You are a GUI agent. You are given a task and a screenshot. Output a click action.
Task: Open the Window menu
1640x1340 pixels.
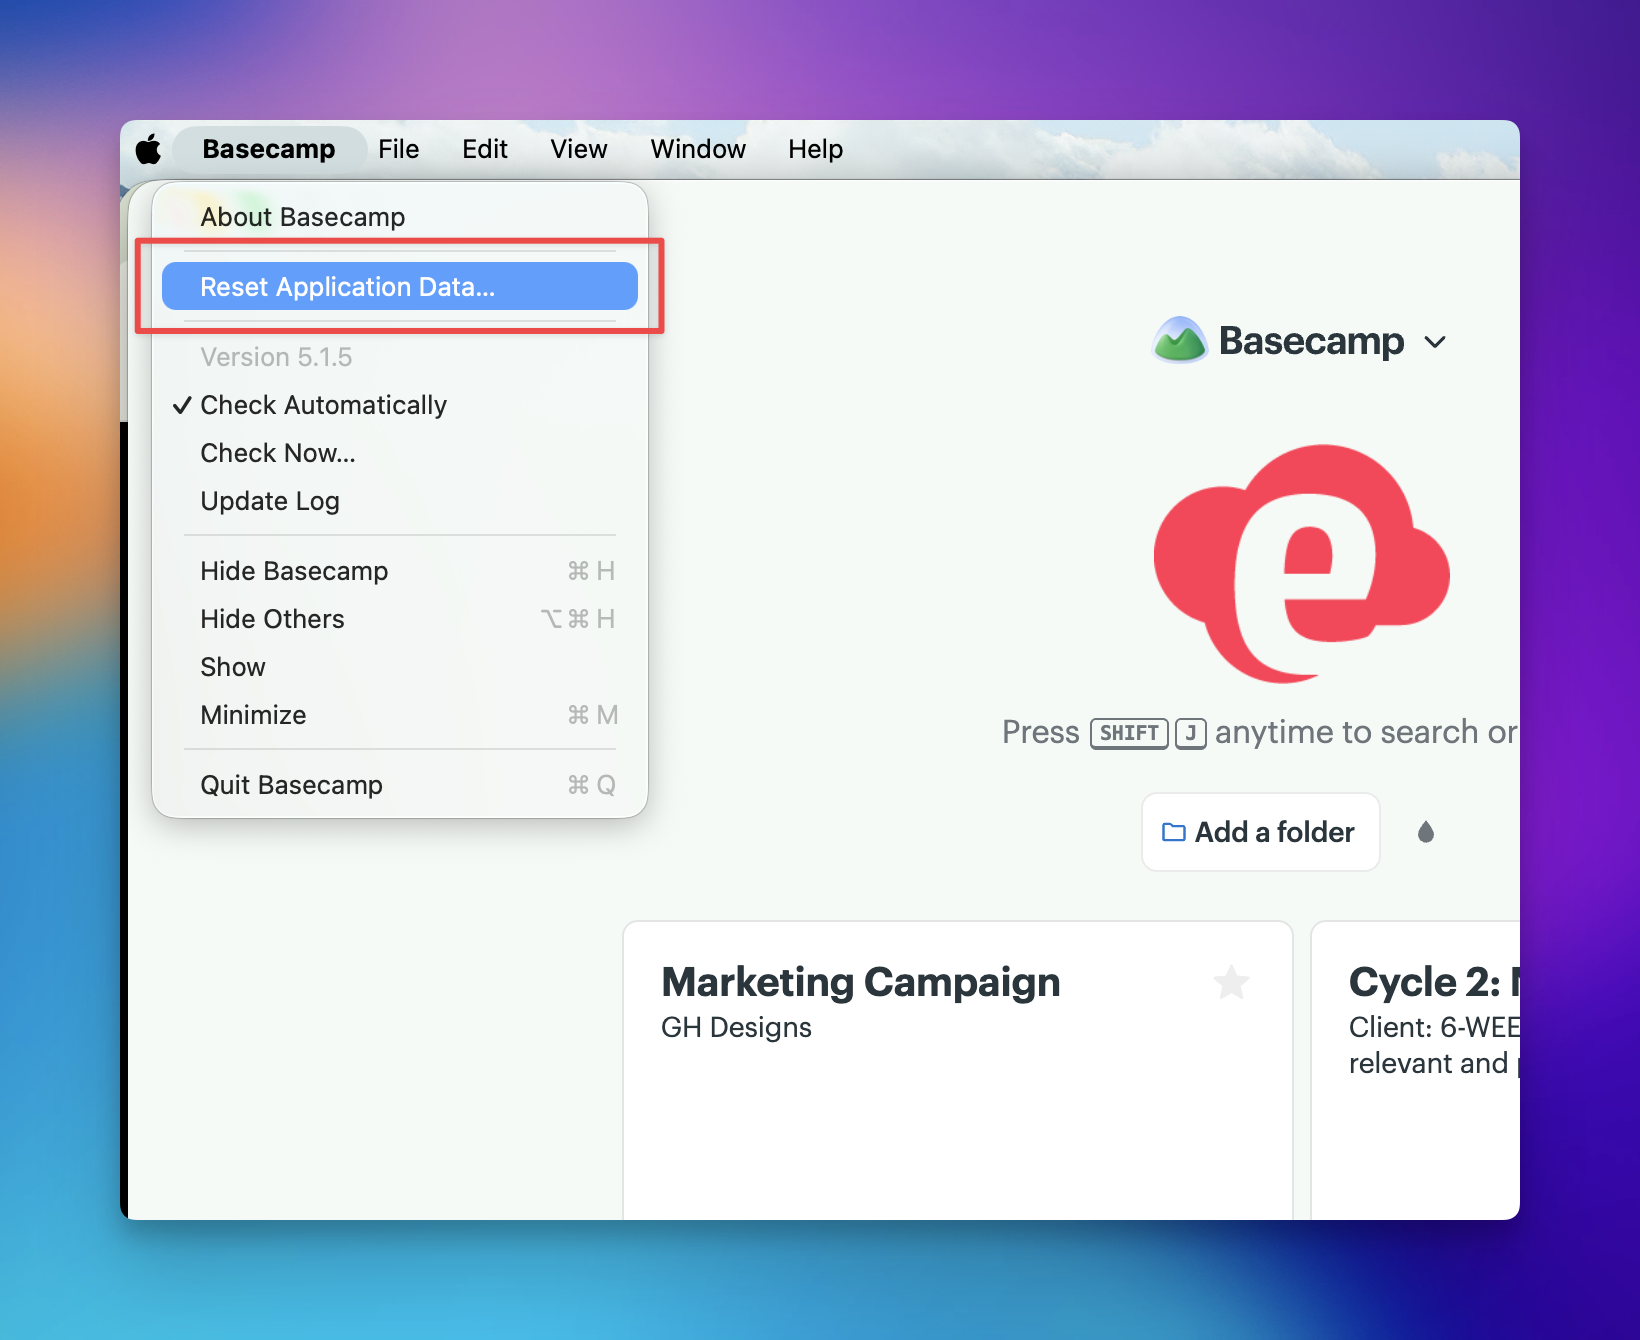[698, 149]
